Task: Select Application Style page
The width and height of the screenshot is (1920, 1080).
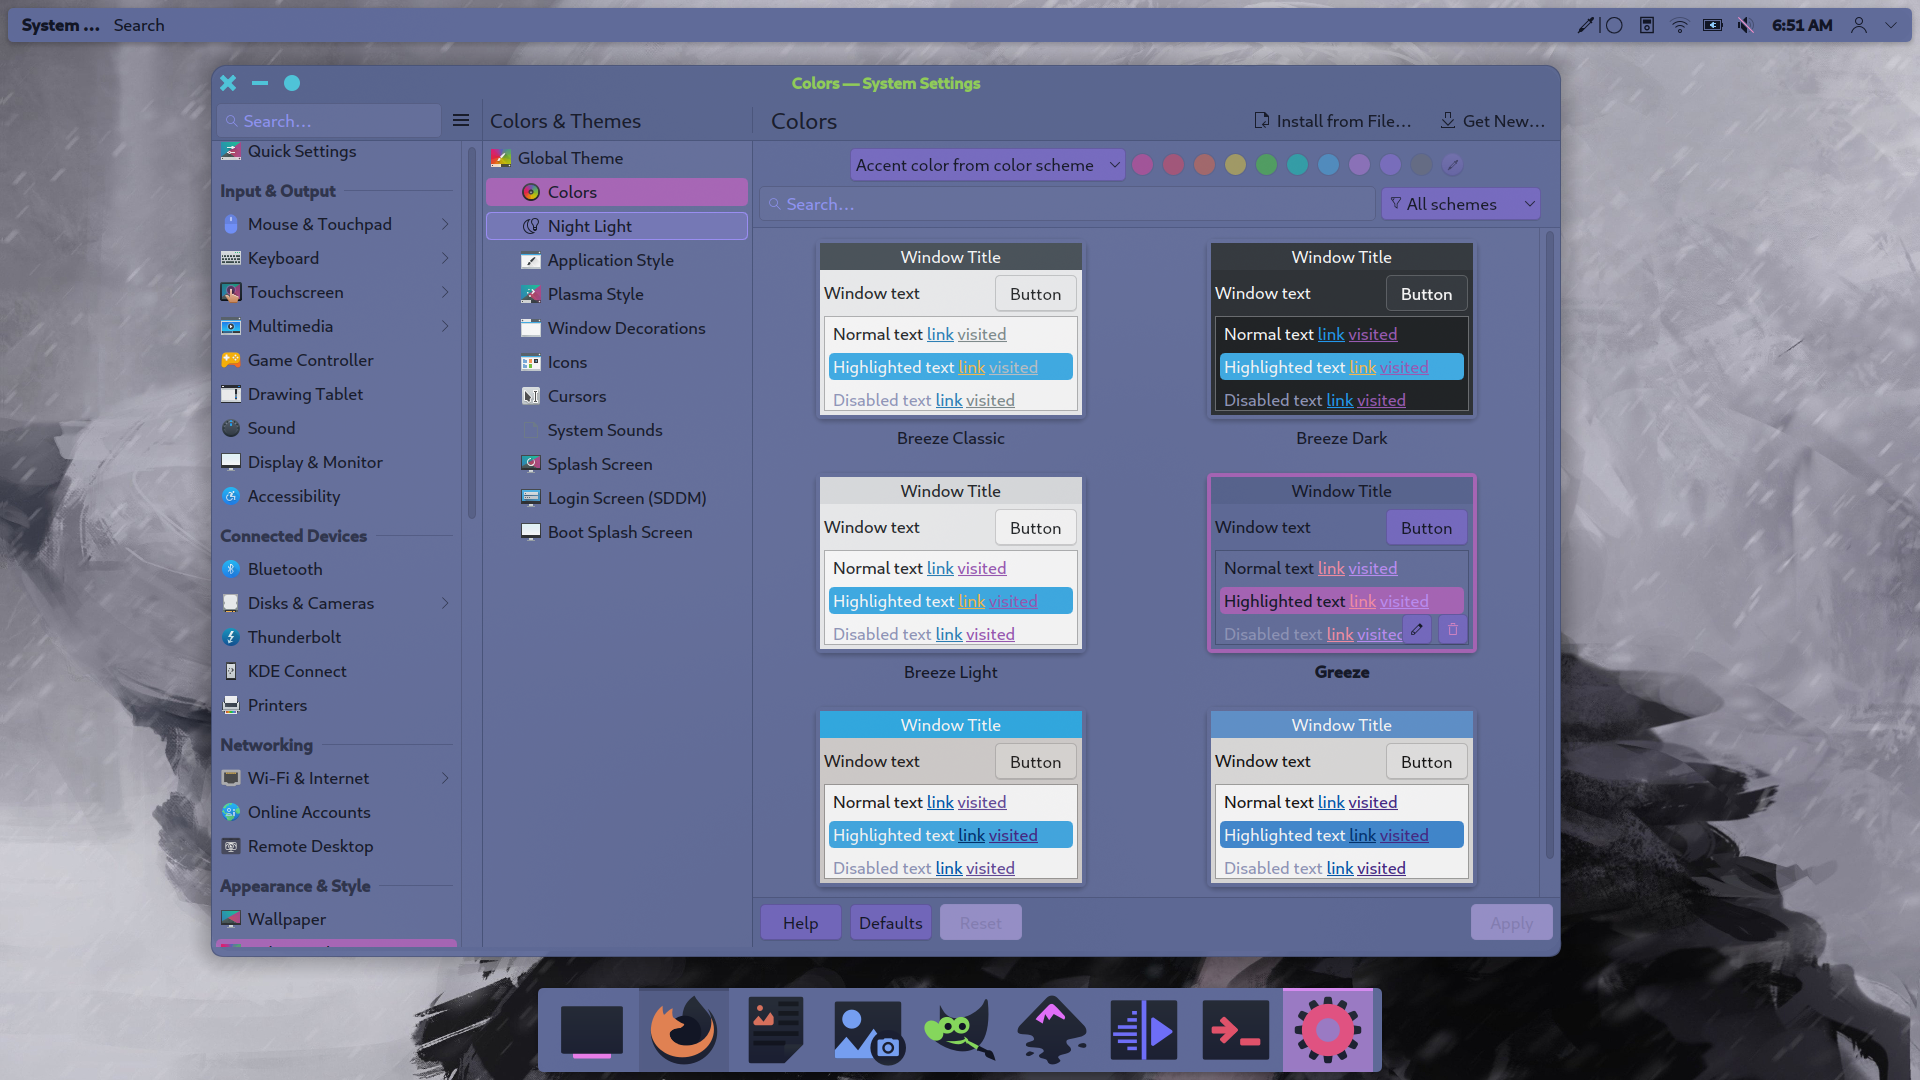Action: pos(617,260)
